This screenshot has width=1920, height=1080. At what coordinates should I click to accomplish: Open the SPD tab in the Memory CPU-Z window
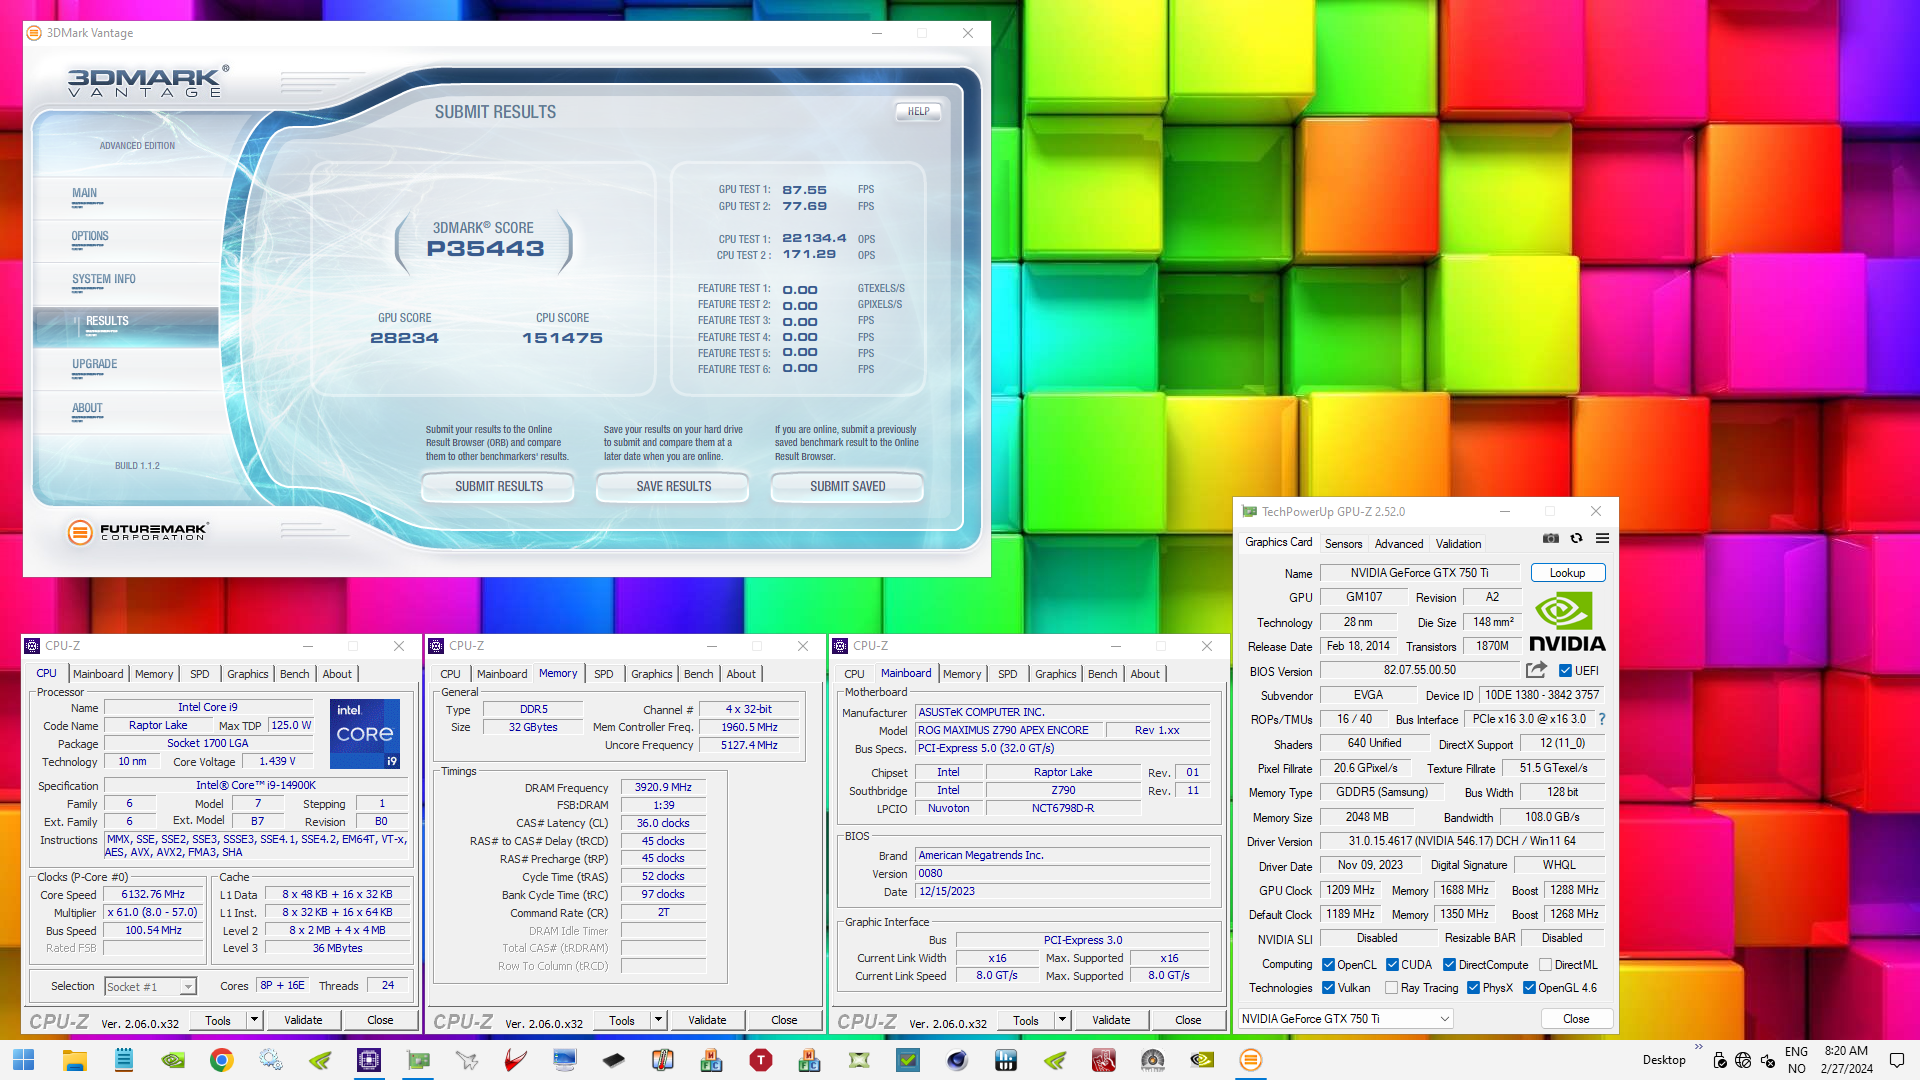pos(603,674)
